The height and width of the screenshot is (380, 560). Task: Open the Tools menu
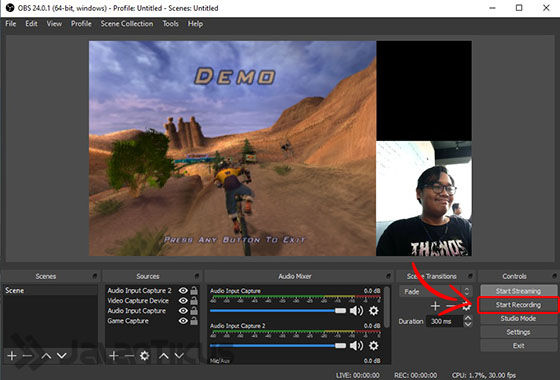coord(170,24)
